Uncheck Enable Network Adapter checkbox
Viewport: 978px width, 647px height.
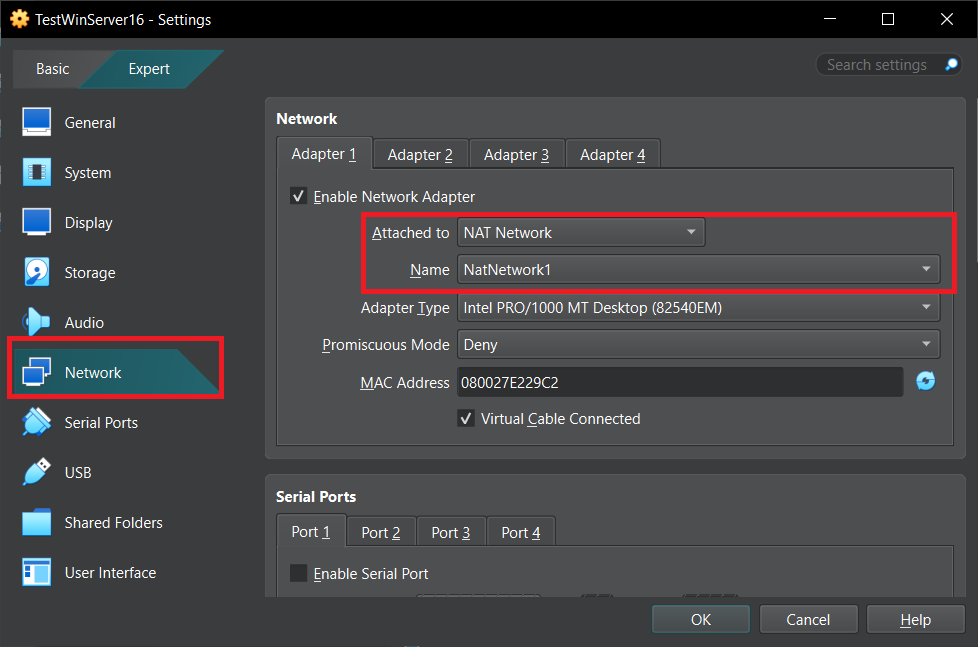pyautogui.click(x=298, y=196)
